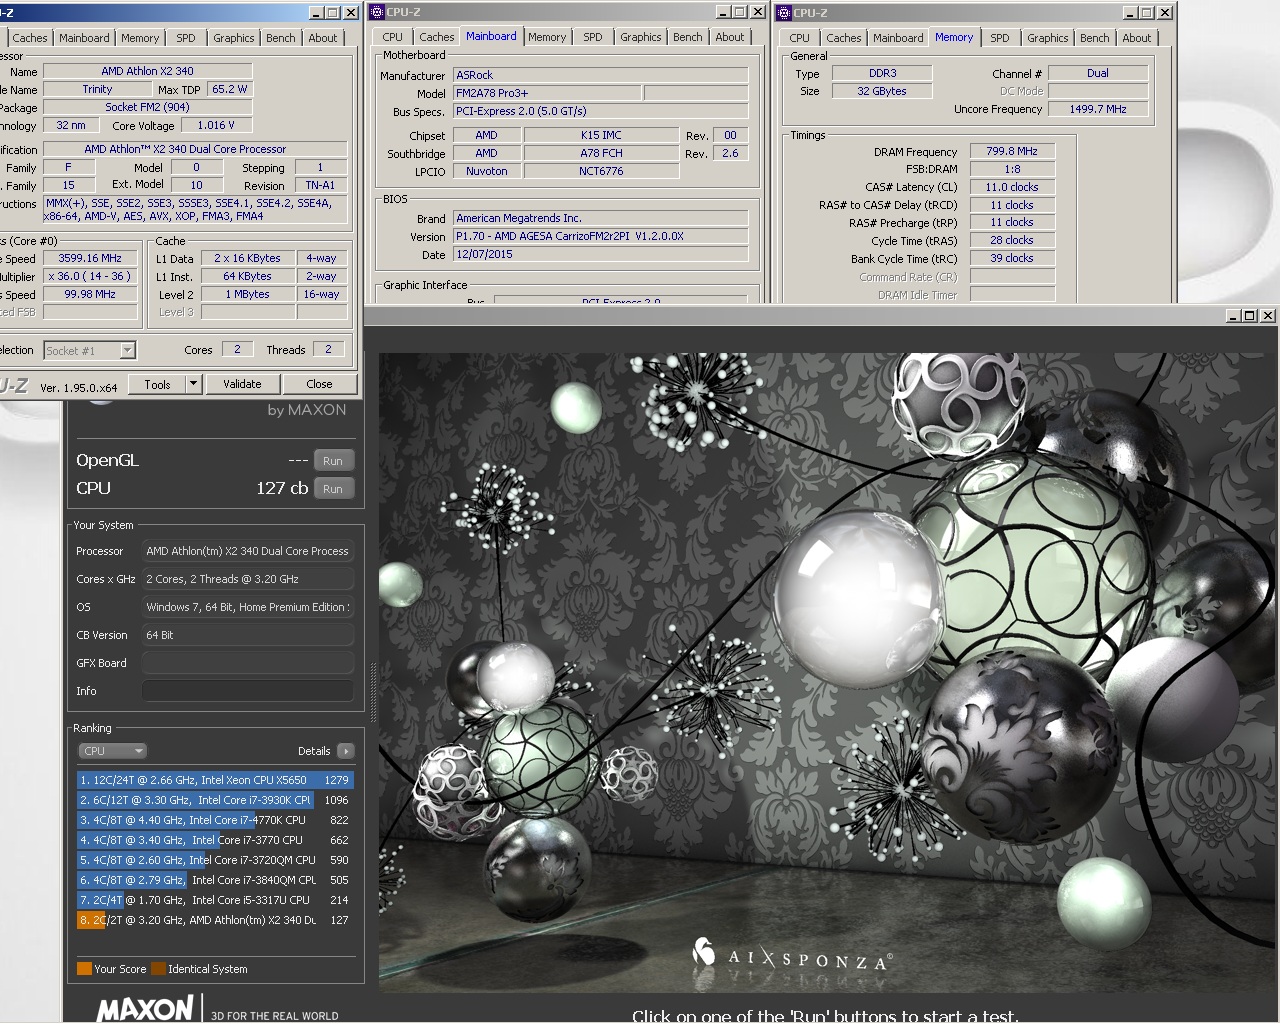Click the CPU-Z icon in Memory window title
1280x1024 pixels.
point(785,13)
